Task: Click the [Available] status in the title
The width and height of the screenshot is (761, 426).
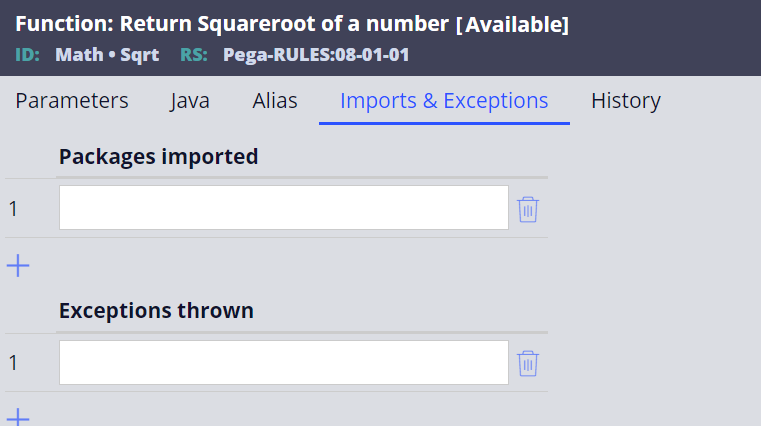Action: (x=513, y=24)
